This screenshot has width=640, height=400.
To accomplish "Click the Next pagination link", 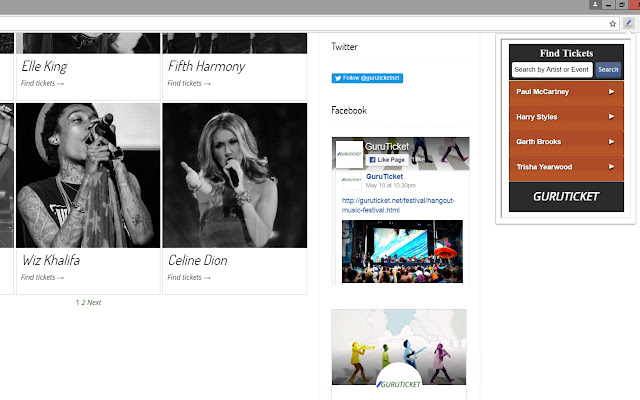I will 94,302.
